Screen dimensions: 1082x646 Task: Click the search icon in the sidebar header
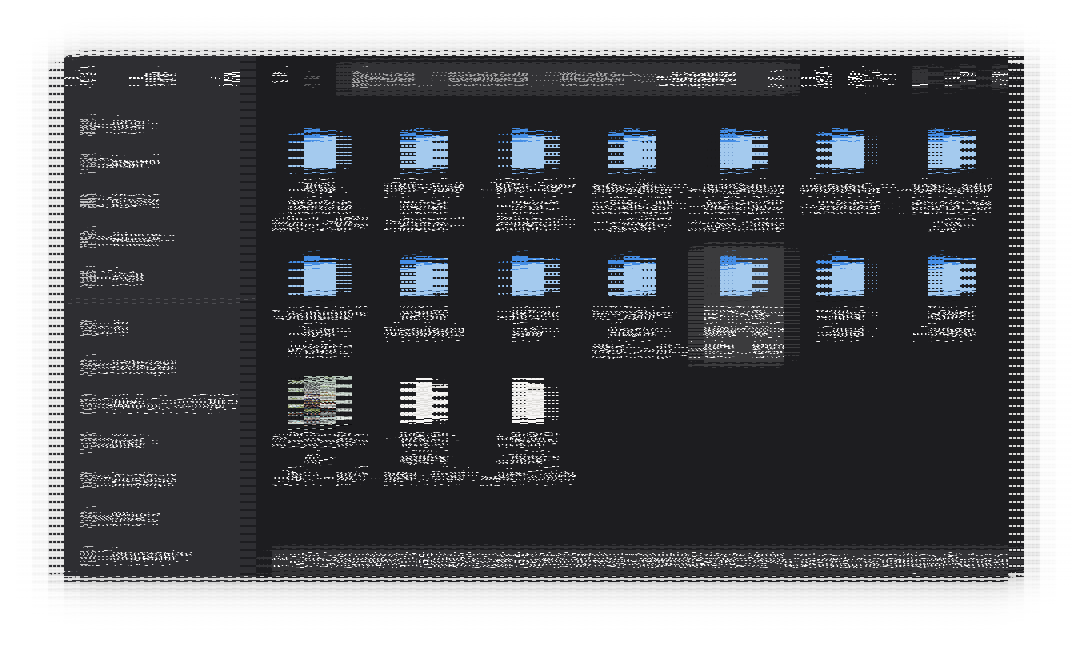[x=87, y=77]
